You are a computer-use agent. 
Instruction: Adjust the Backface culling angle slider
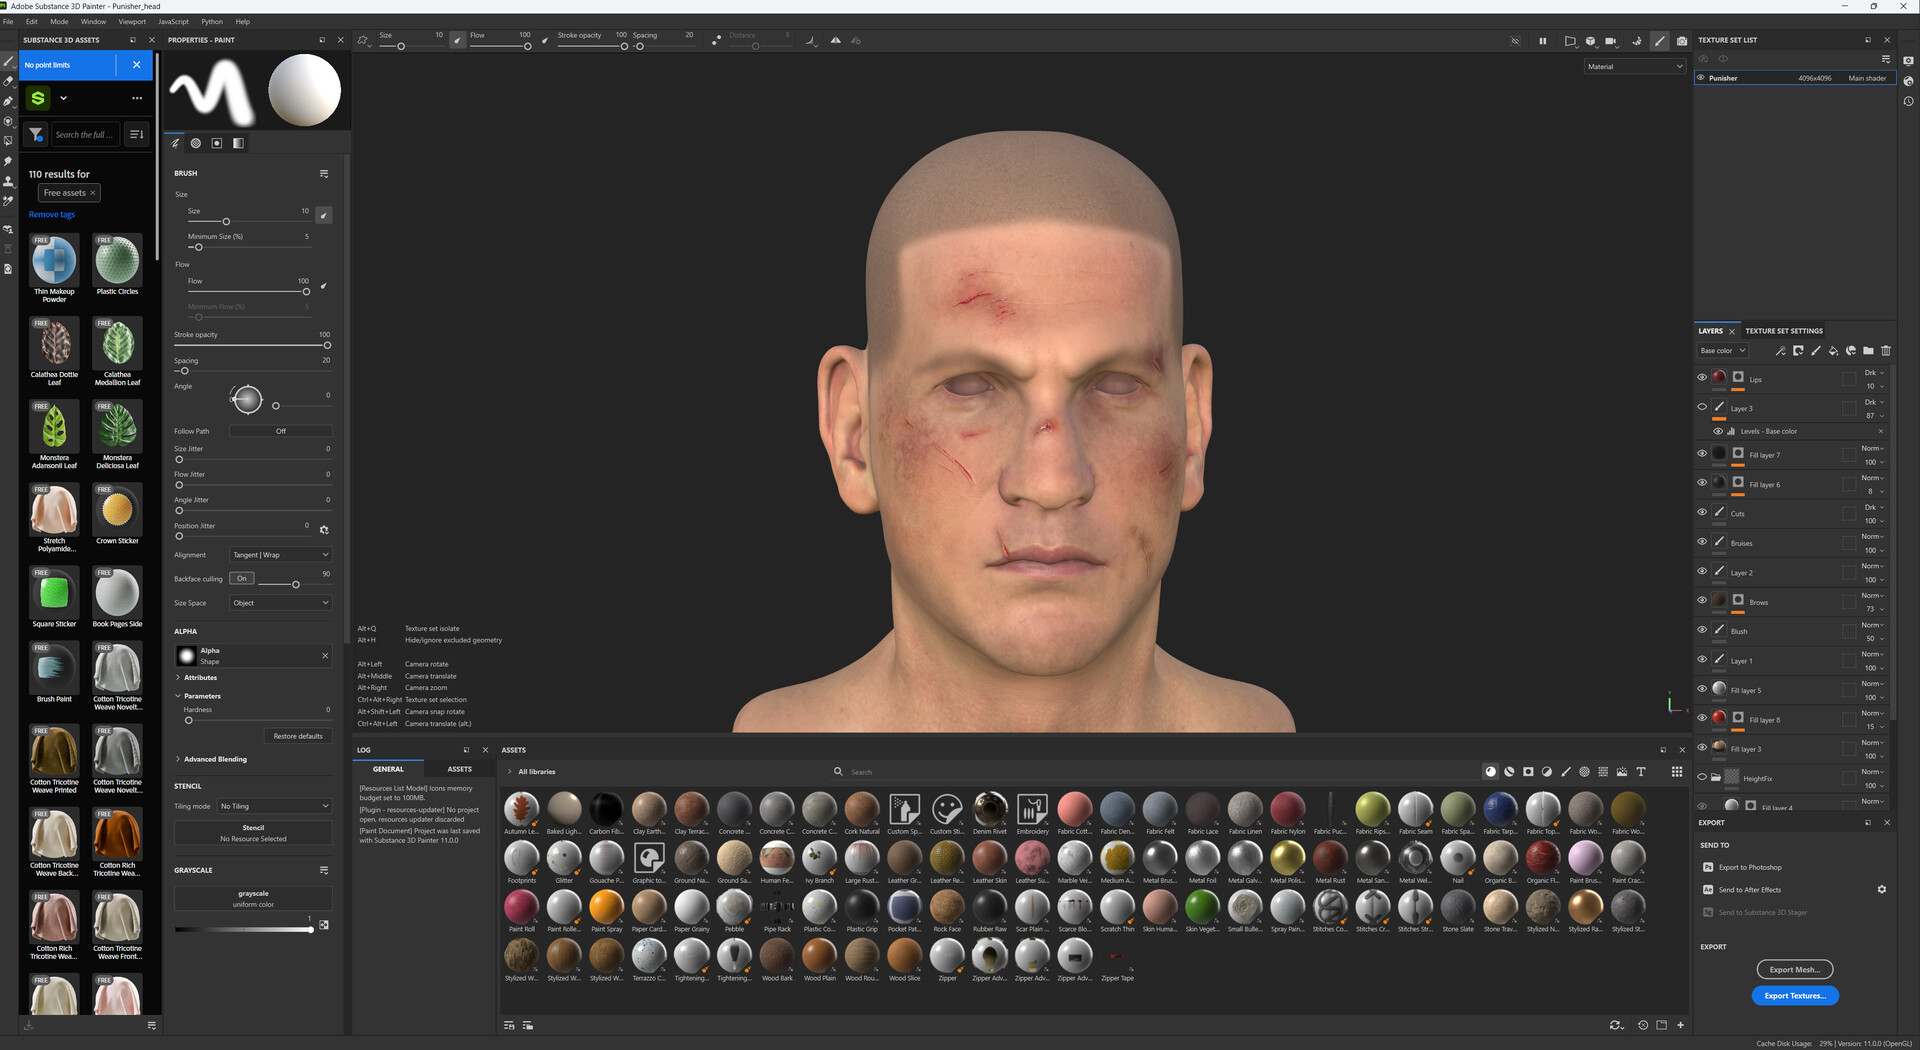point(295,584)
